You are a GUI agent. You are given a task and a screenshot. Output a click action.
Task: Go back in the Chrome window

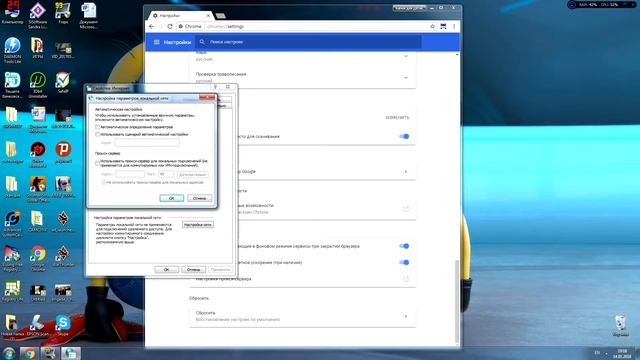coord(152,27)
